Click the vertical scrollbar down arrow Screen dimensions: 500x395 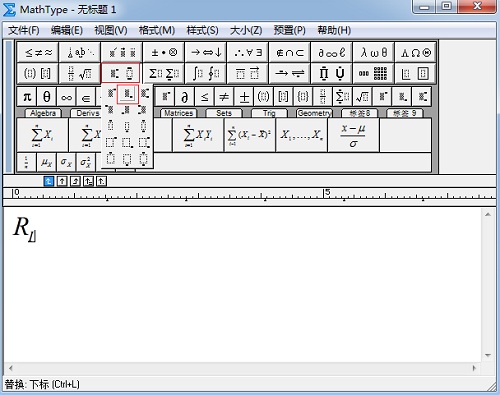coord(488,355)
